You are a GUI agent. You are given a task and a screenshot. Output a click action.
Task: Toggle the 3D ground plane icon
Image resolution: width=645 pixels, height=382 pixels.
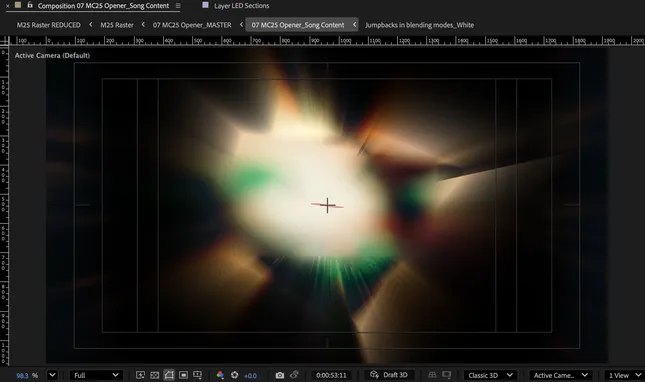pyautogui.click(x=432, y=375)
